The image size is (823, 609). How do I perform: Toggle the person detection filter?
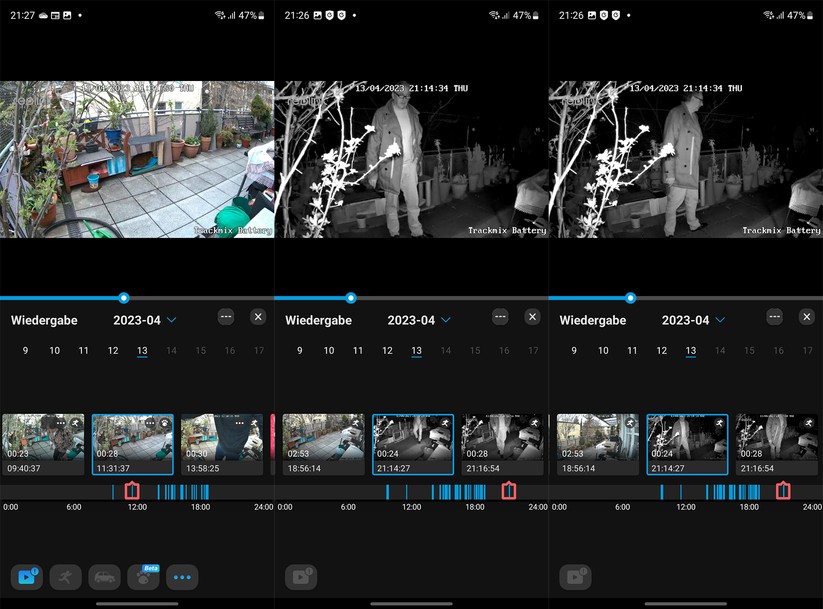66,577
